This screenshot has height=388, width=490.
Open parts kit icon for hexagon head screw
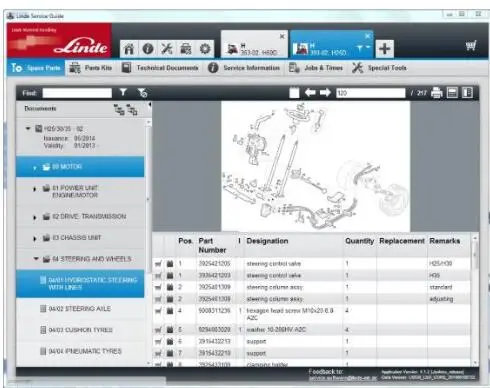[170, 311]
